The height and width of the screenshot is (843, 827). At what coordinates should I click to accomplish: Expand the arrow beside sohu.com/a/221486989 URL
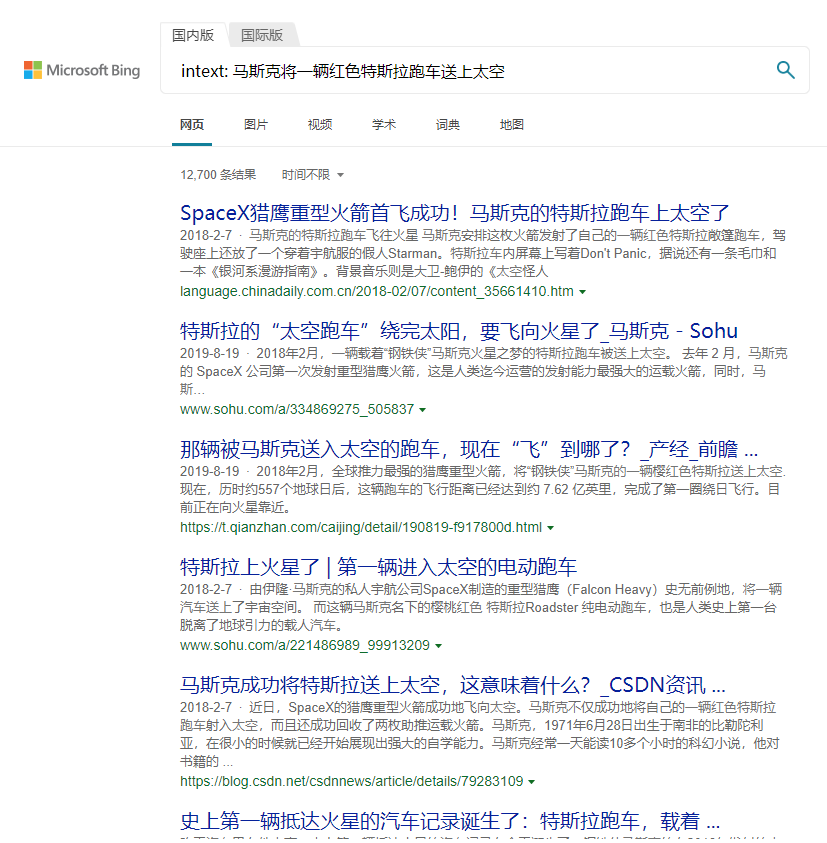pyautogui.click(x=439, y=646)
